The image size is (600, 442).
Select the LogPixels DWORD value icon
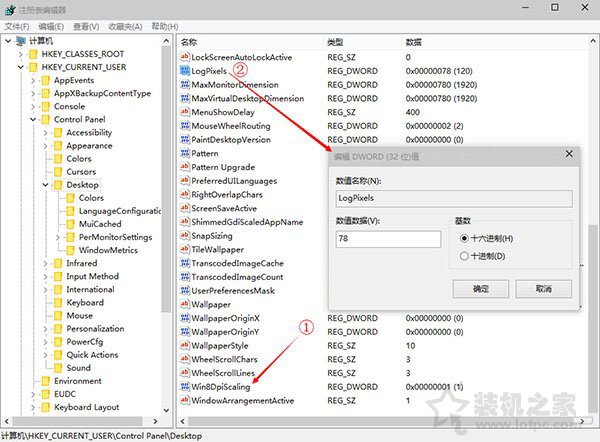point(185,71)
